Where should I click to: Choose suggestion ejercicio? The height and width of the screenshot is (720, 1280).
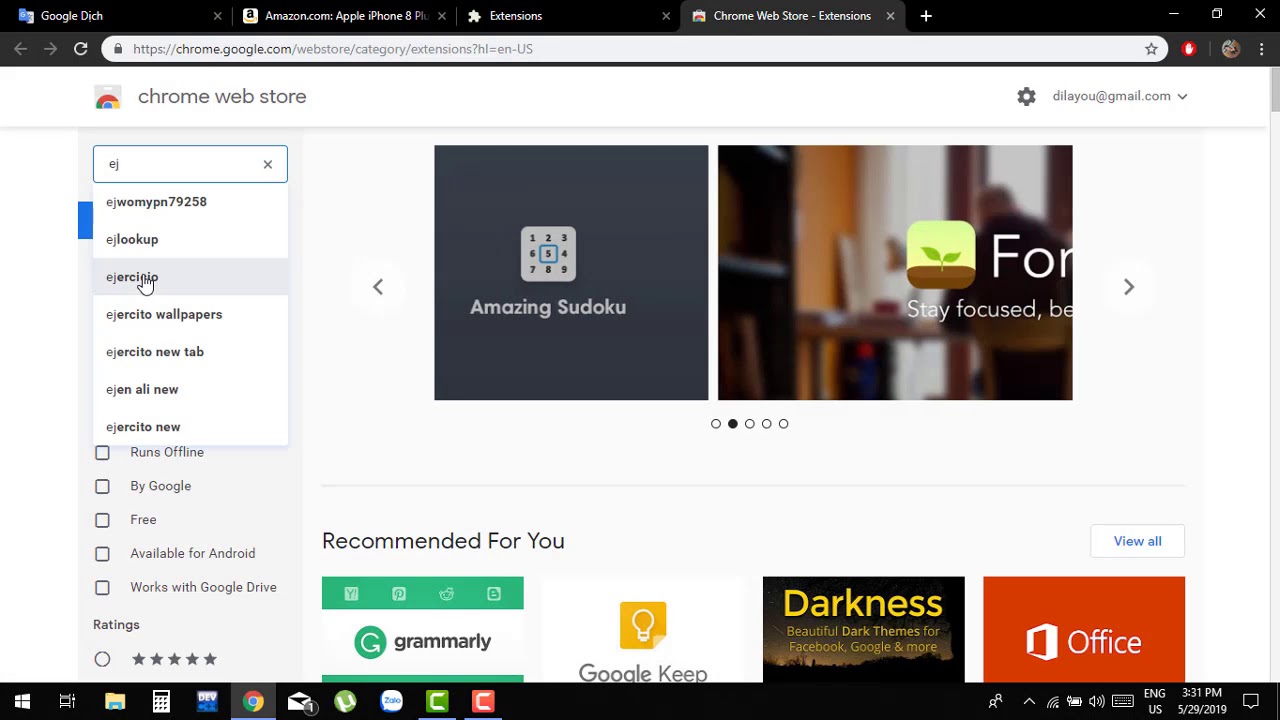190,277
